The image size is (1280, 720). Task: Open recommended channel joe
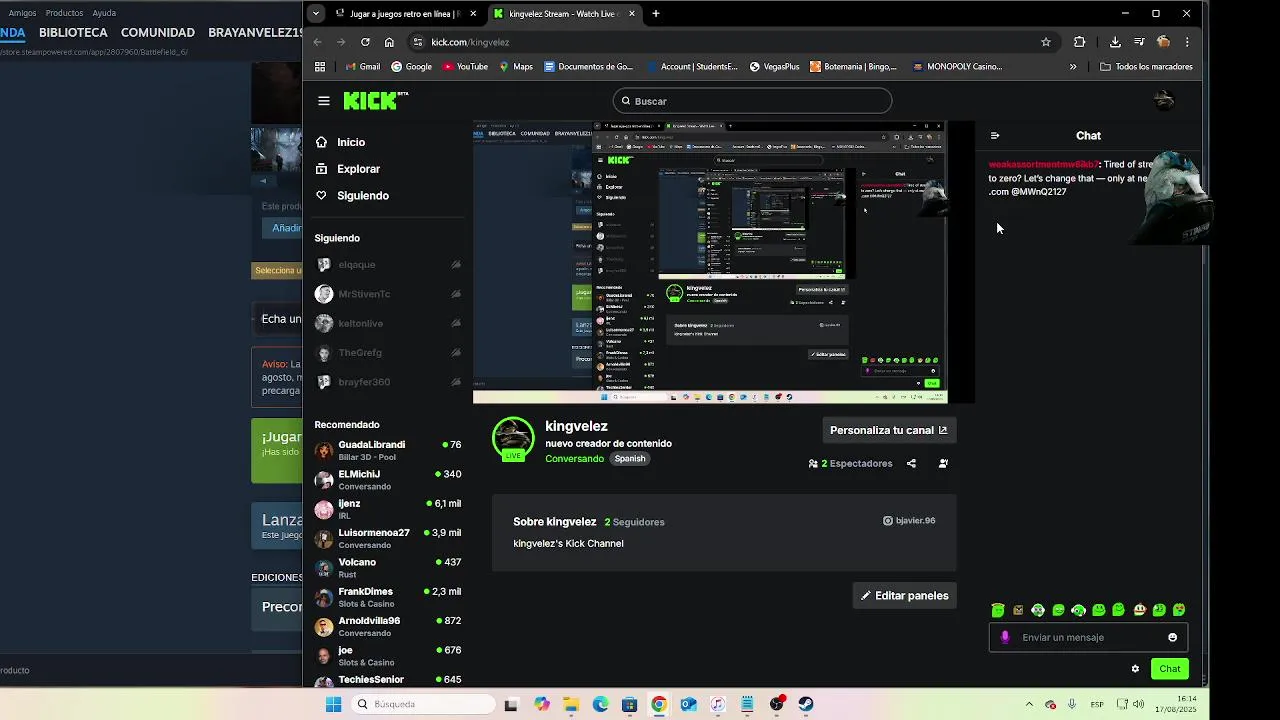(387, 656)
